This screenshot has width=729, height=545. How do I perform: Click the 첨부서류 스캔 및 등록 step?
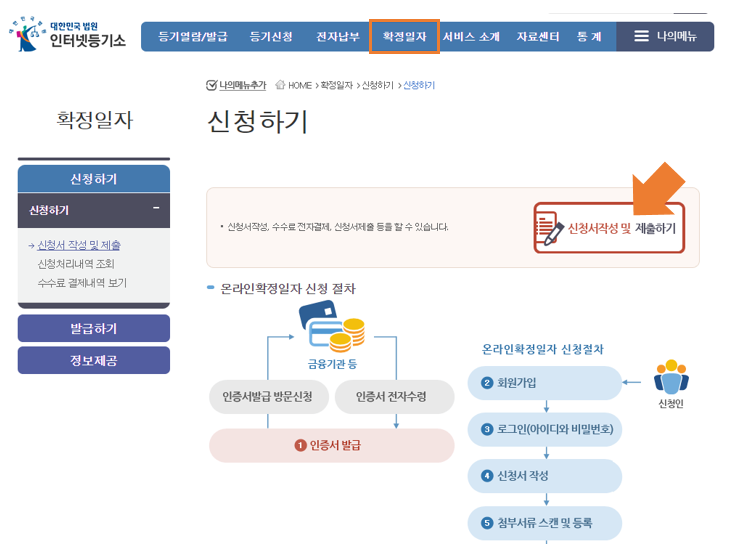pyautogui.click(x=544, y=523)
